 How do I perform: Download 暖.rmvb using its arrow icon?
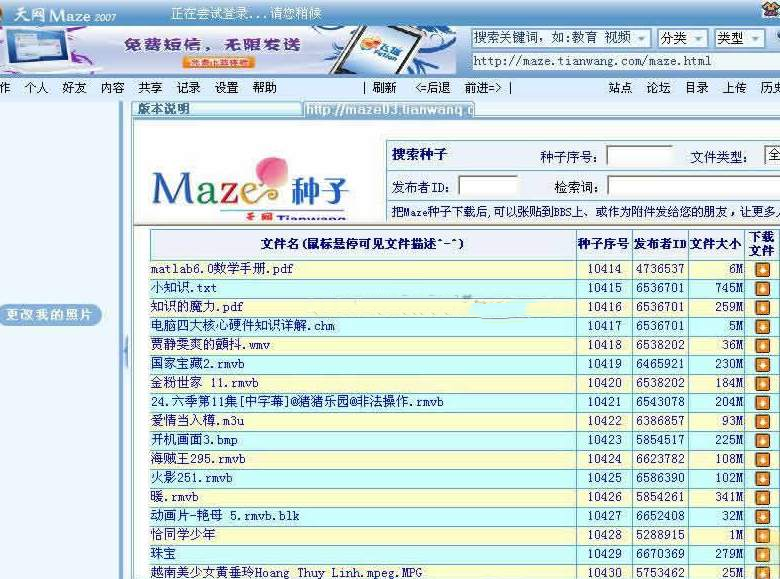[x=762, y=497]
